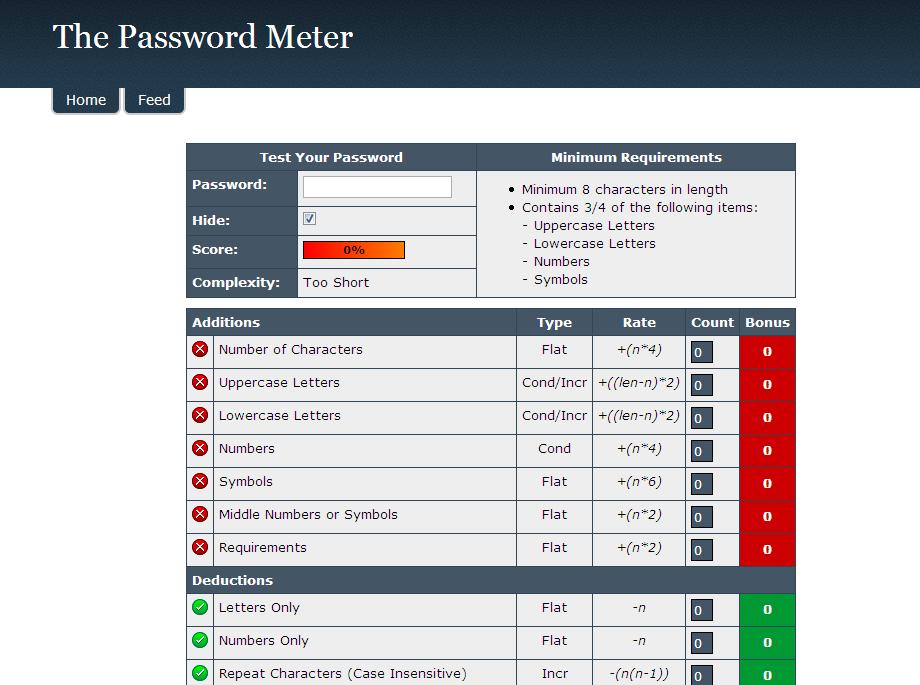Click the red X icon in the Numbers row
The width and height of the screenshot is (920, 685).
200,448
